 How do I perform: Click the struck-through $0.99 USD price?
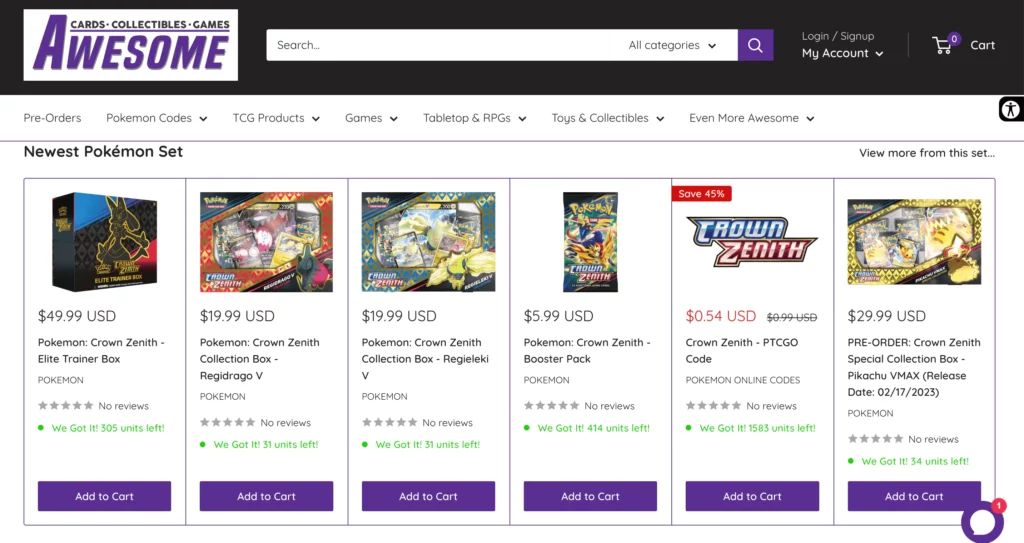[792, 318]
